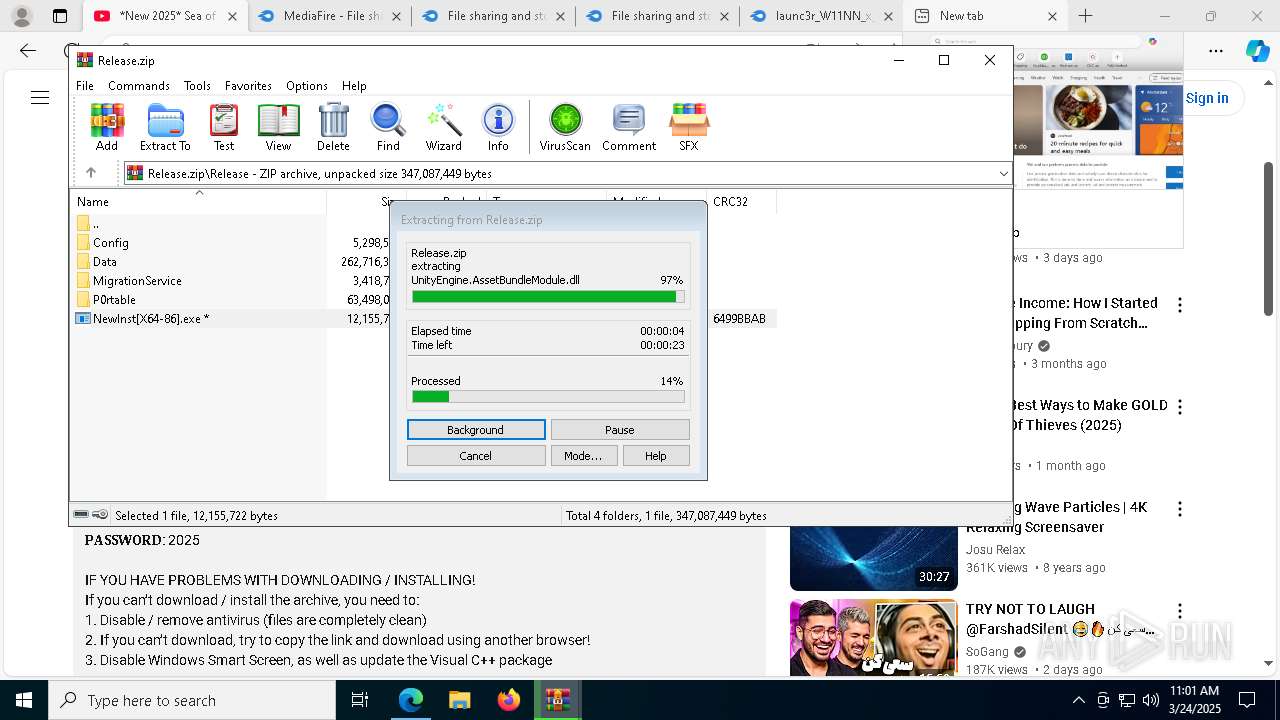Click the Background button
The image size is (1280, 720).
coord(476,430)
